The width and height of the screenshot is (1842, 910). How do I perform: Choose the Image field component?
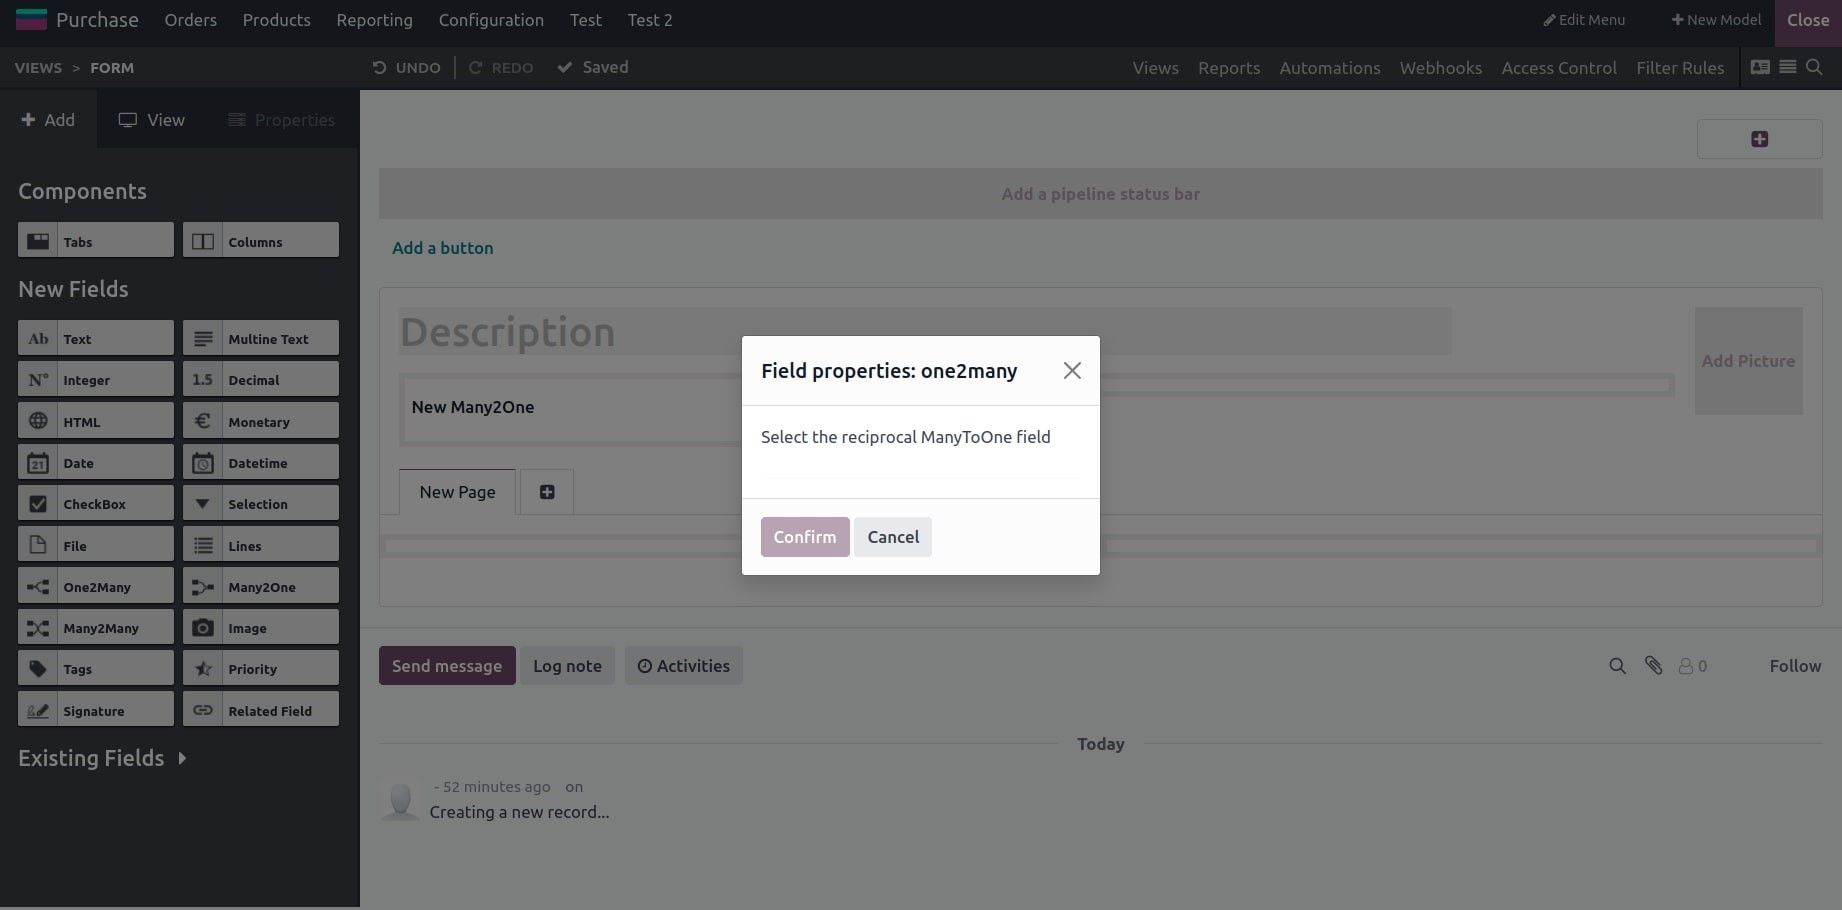pos(261,628)
